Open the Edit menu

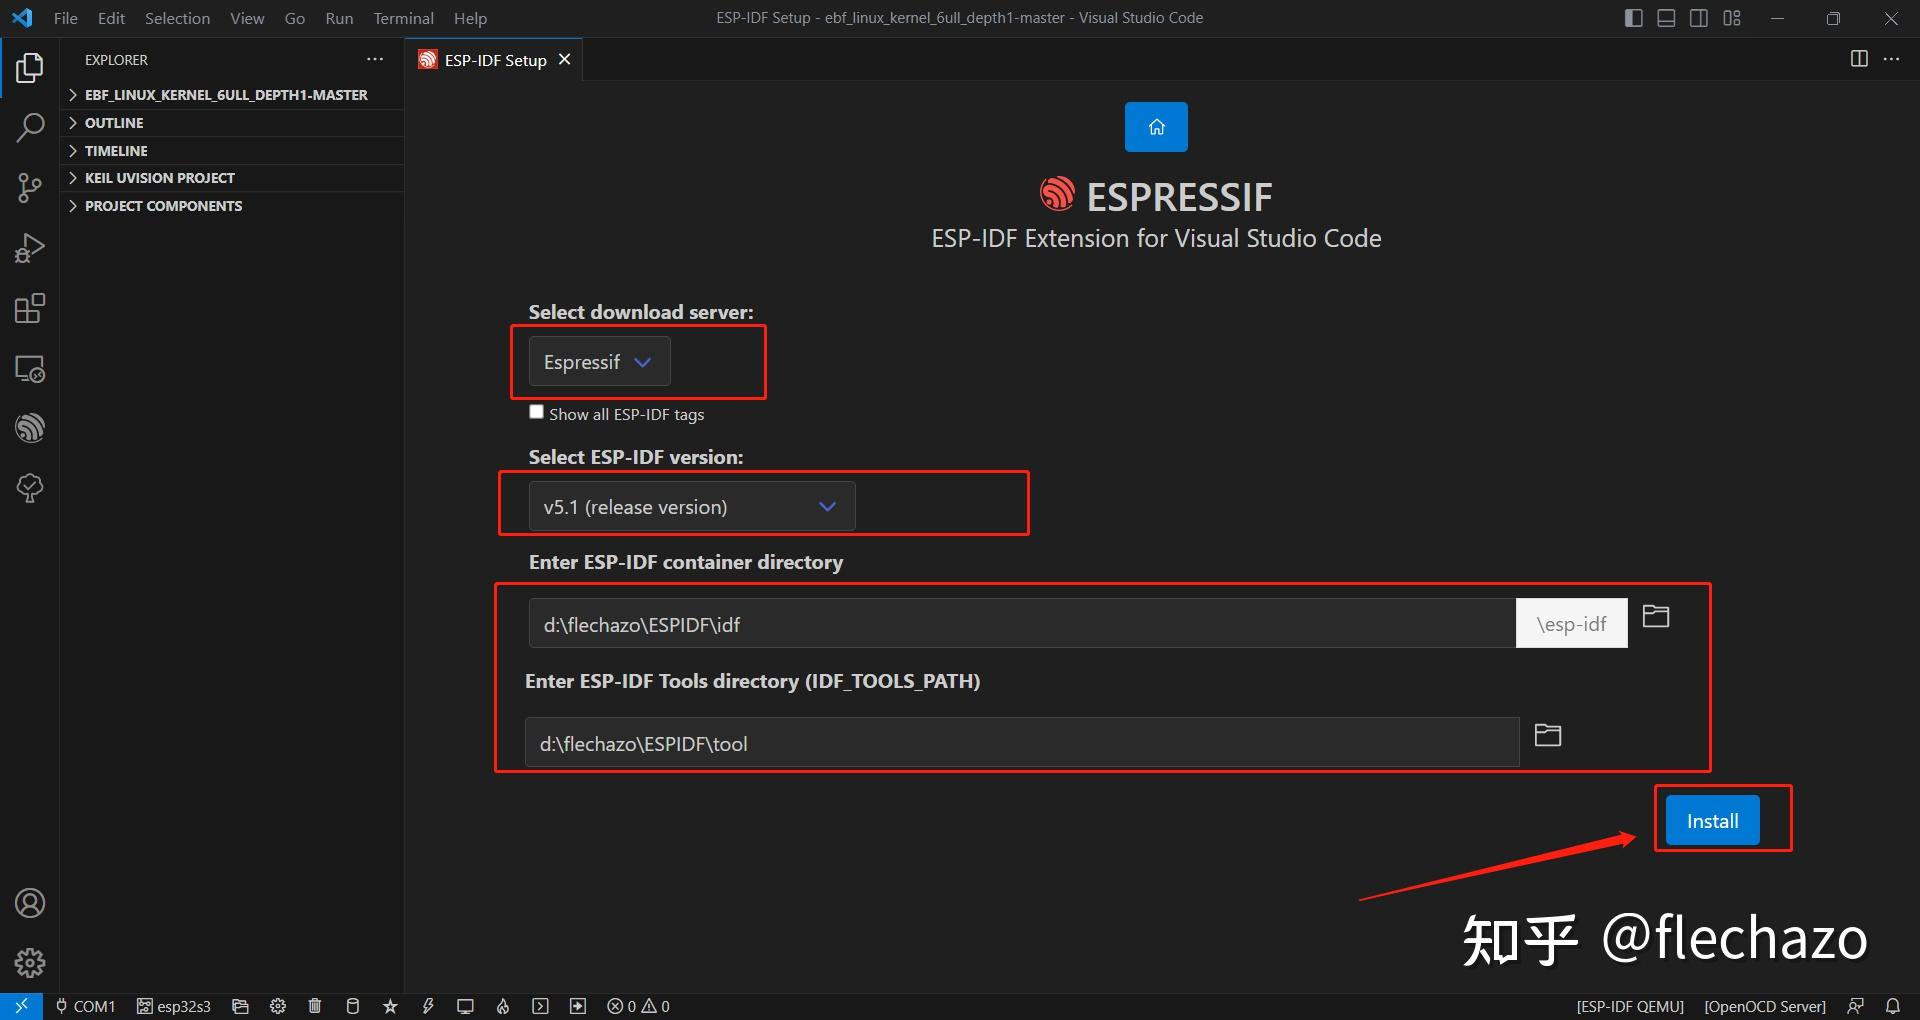[x=111, y=18]
